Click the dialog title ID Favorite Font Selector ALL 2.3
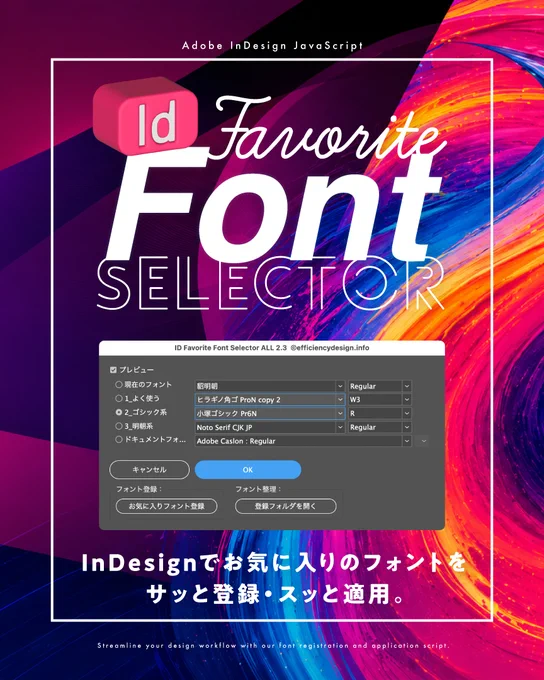 [230, 348]
